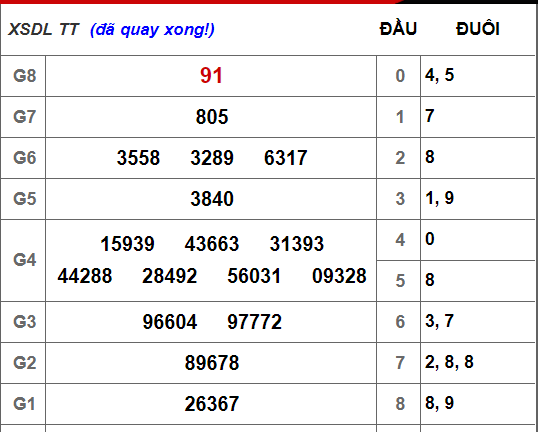Select the G7 prize label

coord(24,117)
